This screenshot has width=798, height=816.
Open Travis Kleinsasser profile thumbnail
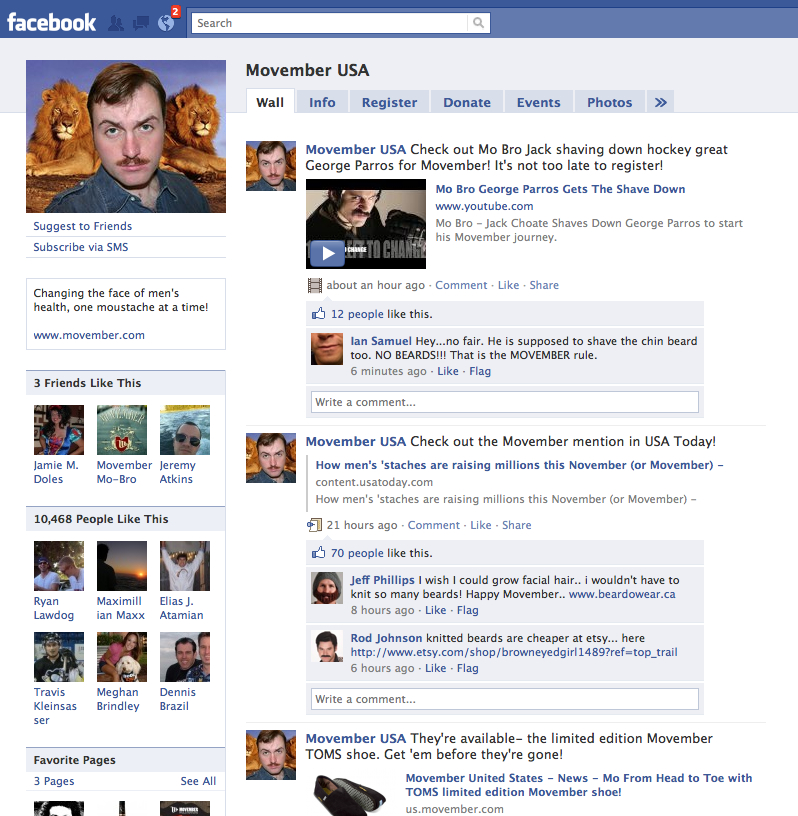pyautogui.click(x=59, y=657)
